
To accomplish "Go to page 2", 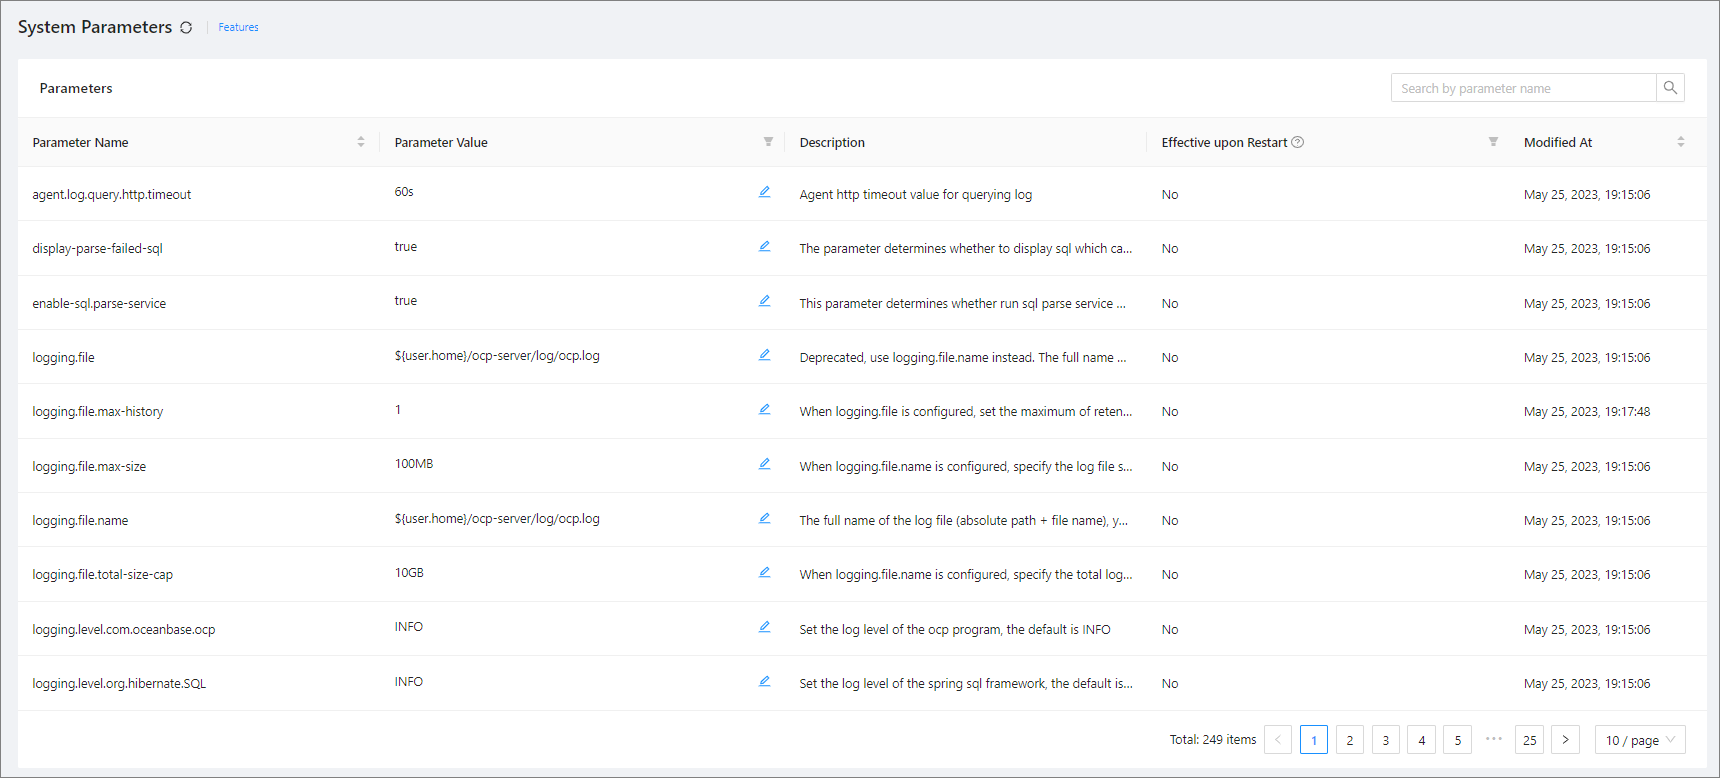I will point(1349,740).
